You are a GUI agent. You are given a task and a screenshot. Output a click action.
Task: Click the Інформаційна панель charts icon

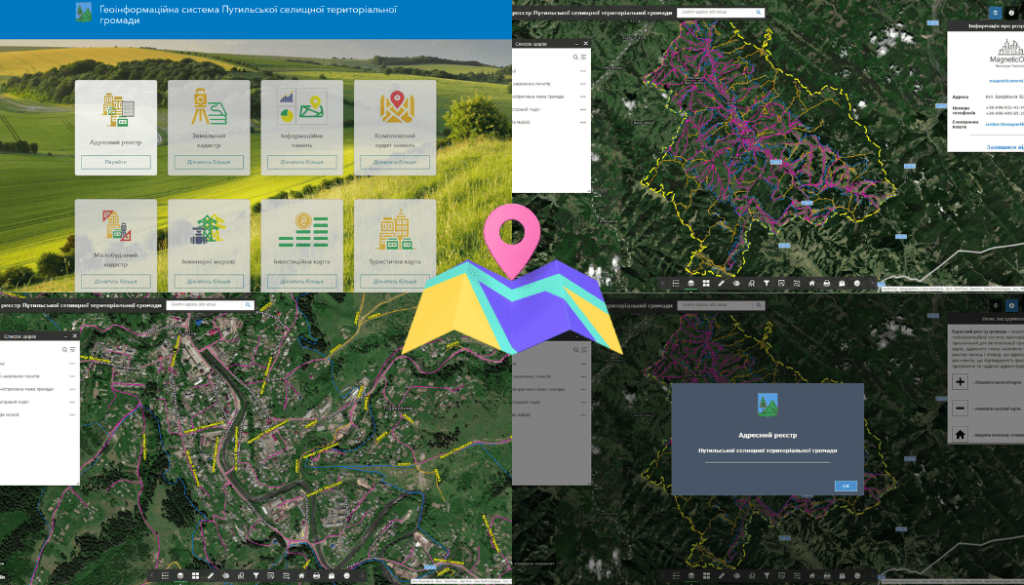(x=302, y=107)
